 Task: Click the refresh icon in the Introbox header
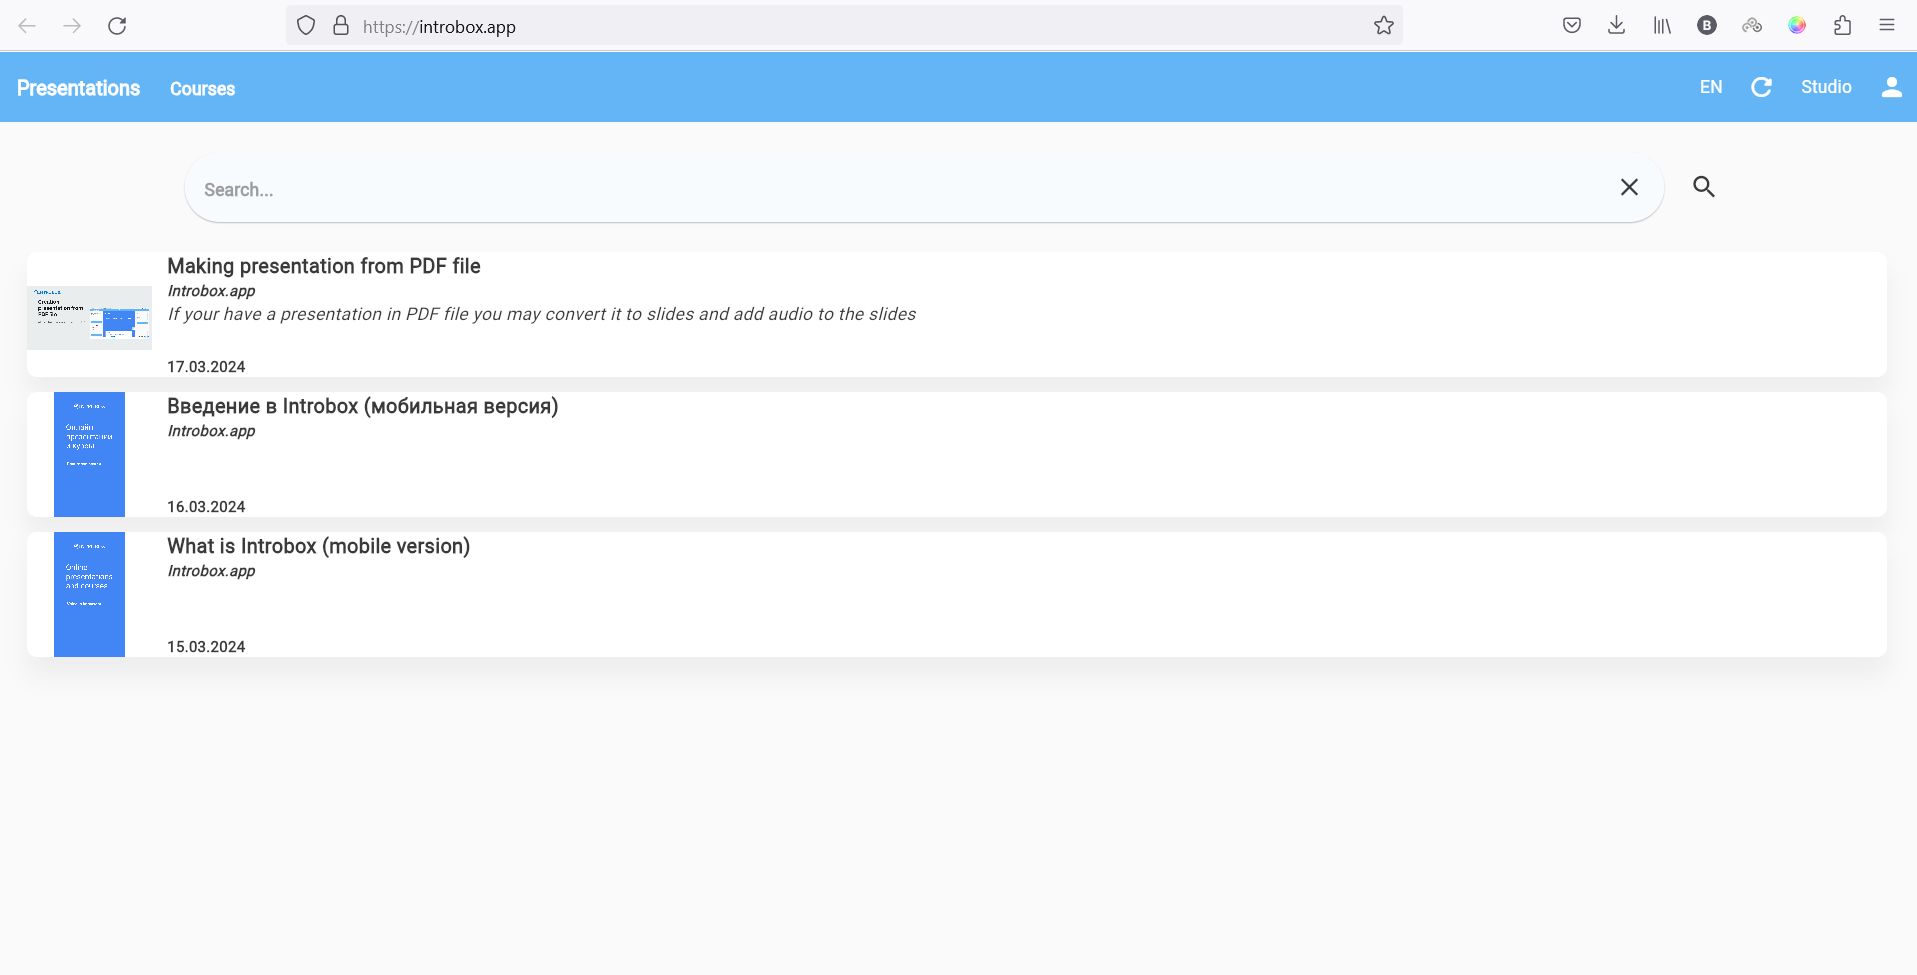pyautogui.click(x=1762, y=87)
